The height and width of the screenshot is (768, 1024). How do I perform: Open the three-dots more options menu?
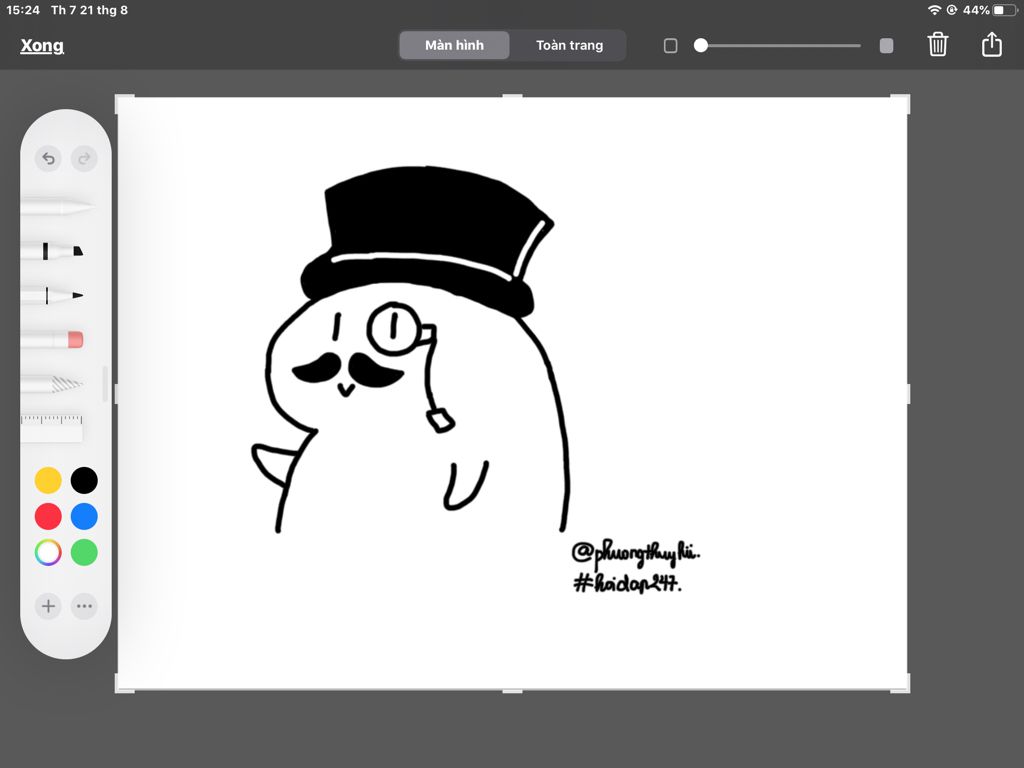point(84,606)
